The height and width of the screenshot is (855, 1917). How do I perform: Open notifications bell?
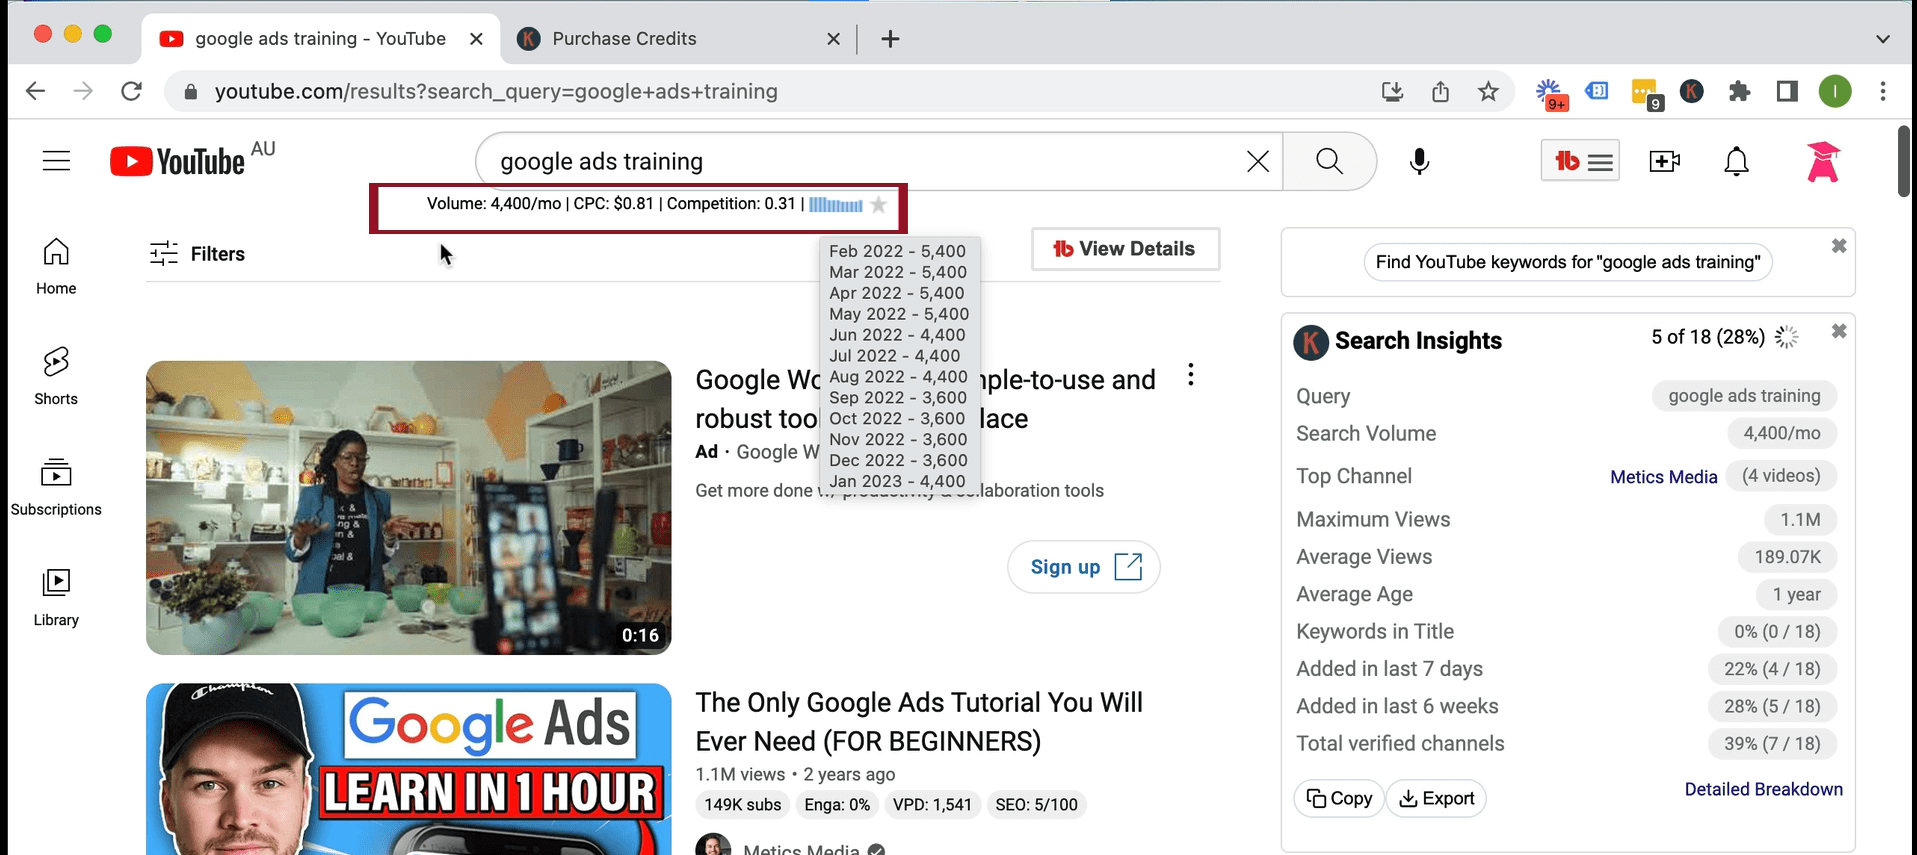(x=1737, y=161)
